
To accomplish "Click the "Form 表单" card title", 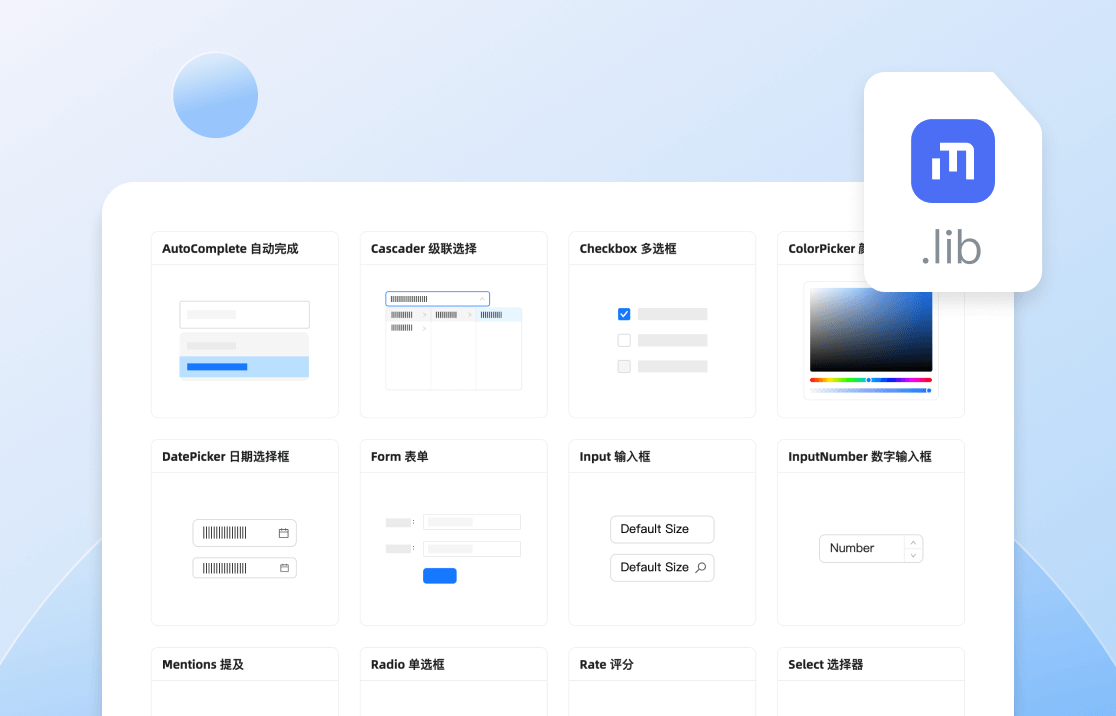I will (x=399, y=456).
